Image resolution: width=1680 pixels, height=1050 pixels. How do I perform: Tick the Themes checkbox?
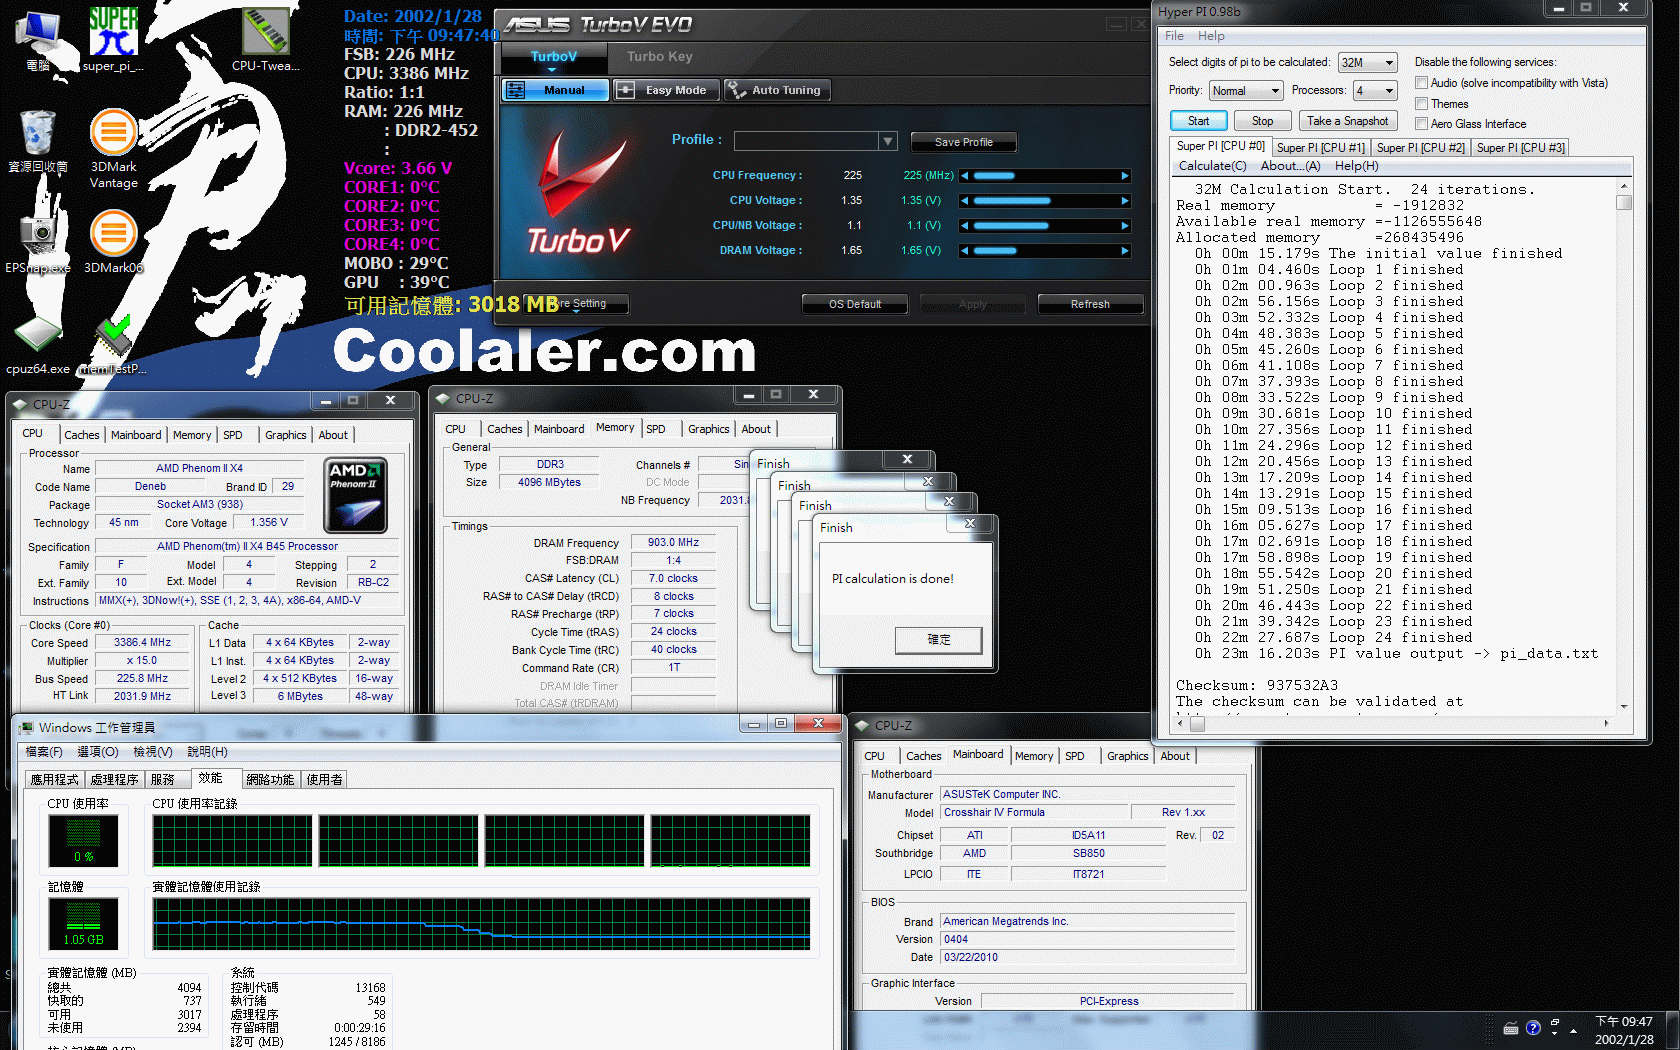1421,104
